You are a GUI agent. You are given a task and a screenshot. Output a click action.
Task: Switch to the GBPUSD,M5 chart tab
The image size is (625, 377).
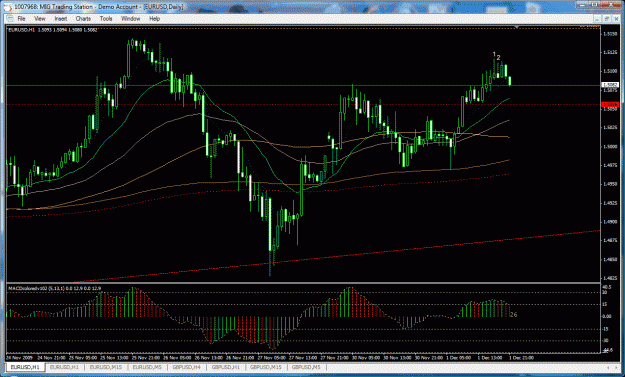306,367
